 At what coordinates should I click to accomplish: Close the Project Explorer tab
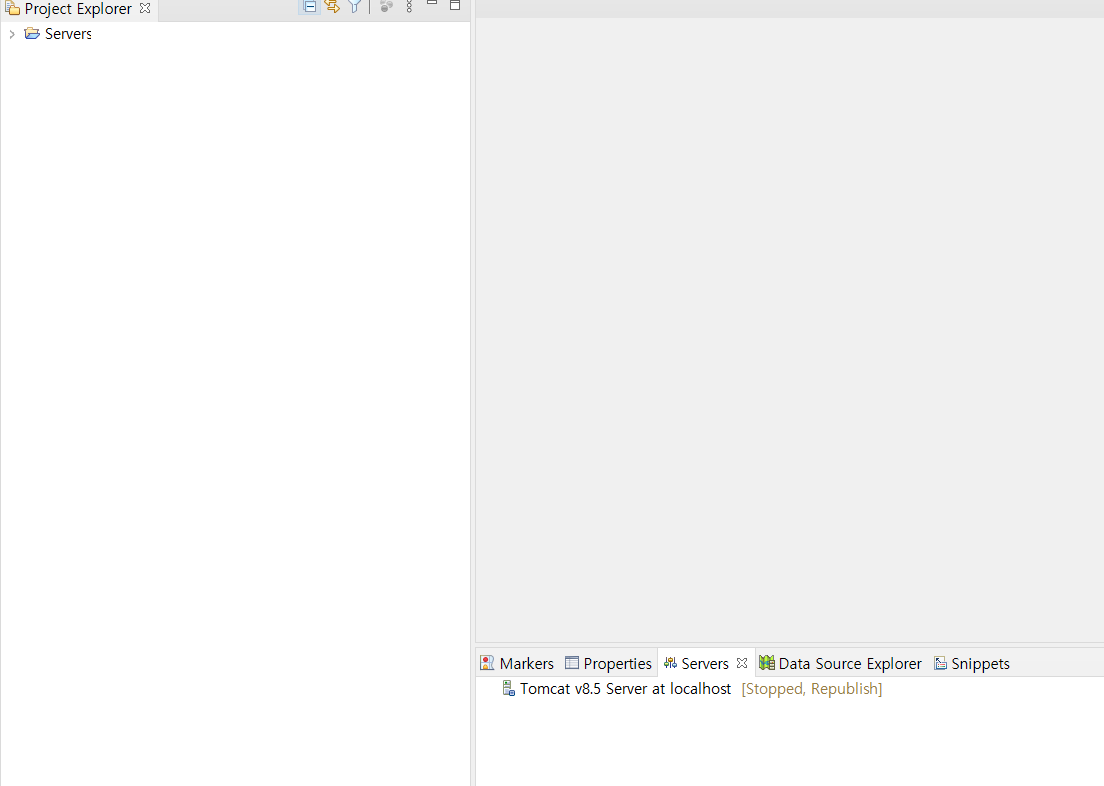coord(145,8)
